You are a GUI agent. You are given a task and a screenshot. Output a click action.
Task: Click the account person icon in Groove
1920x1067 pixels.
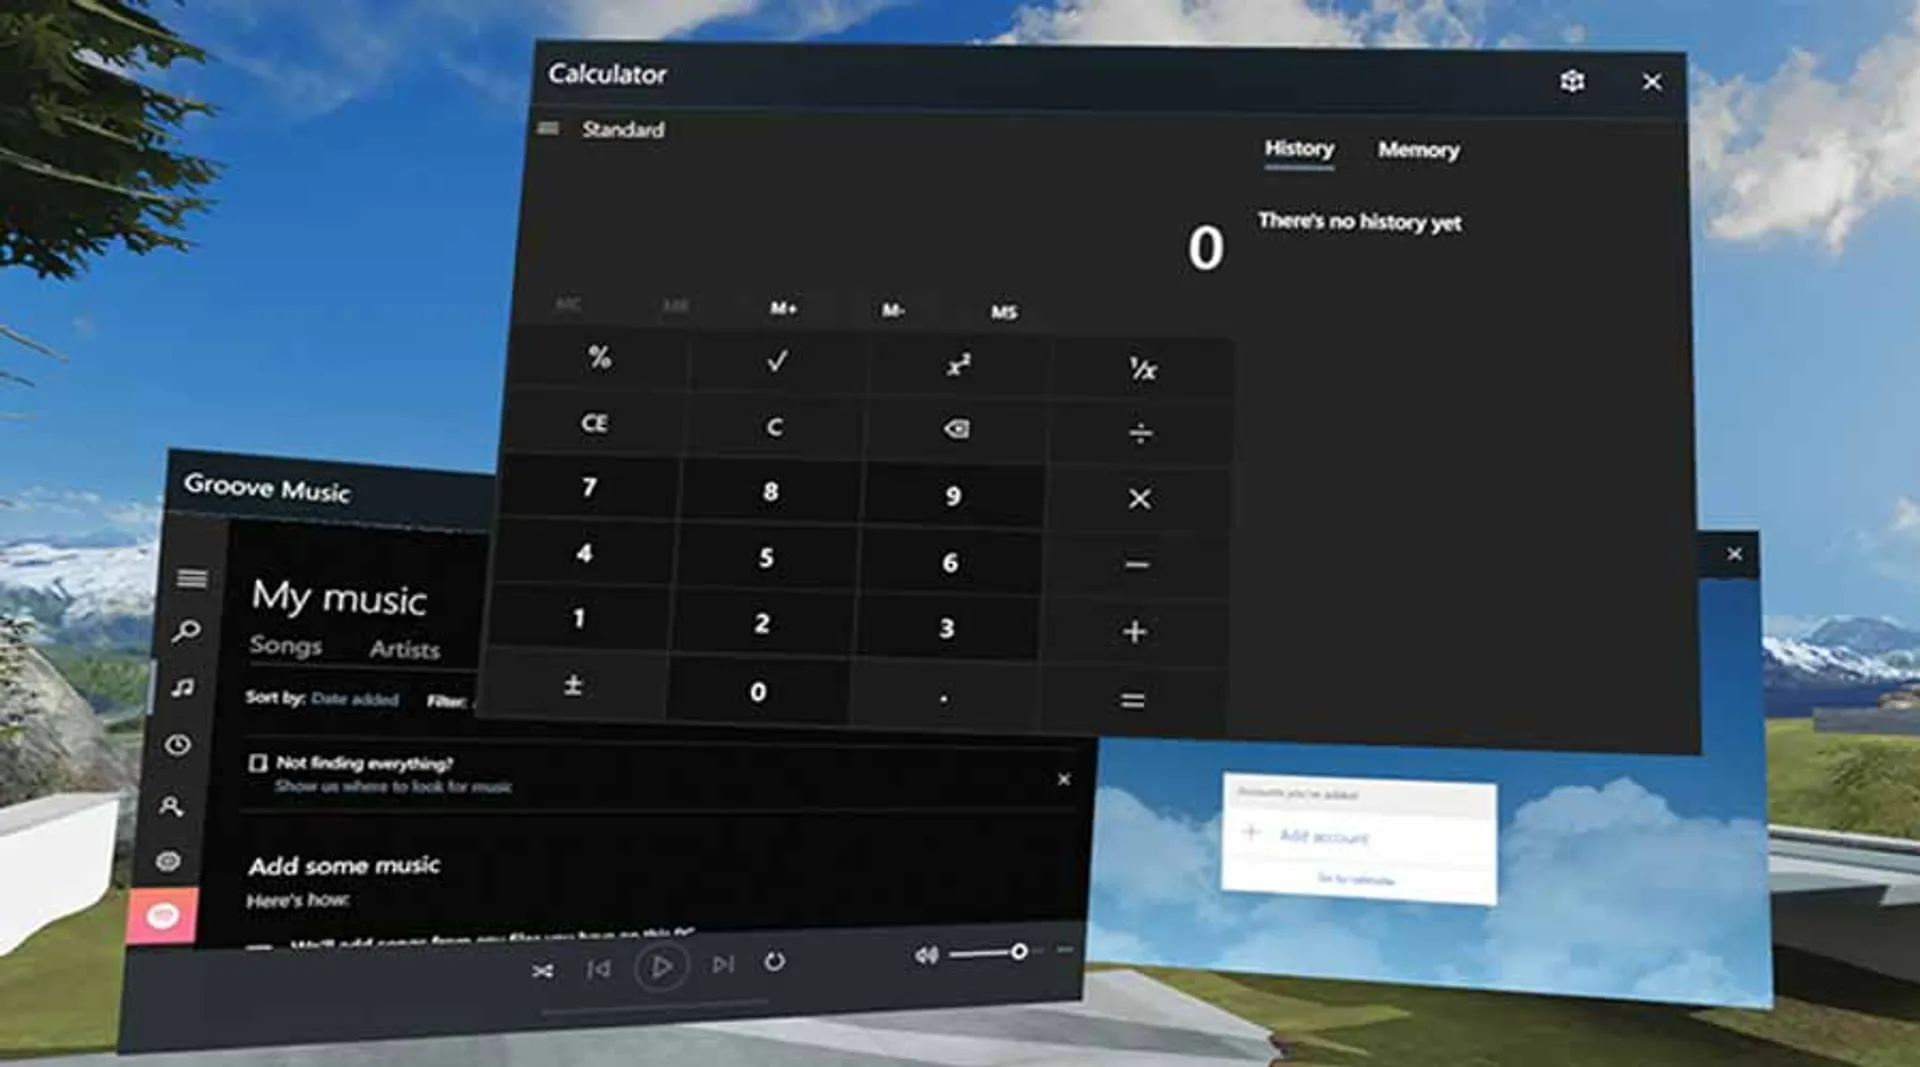pyautogui.click(x=171, y=805)
